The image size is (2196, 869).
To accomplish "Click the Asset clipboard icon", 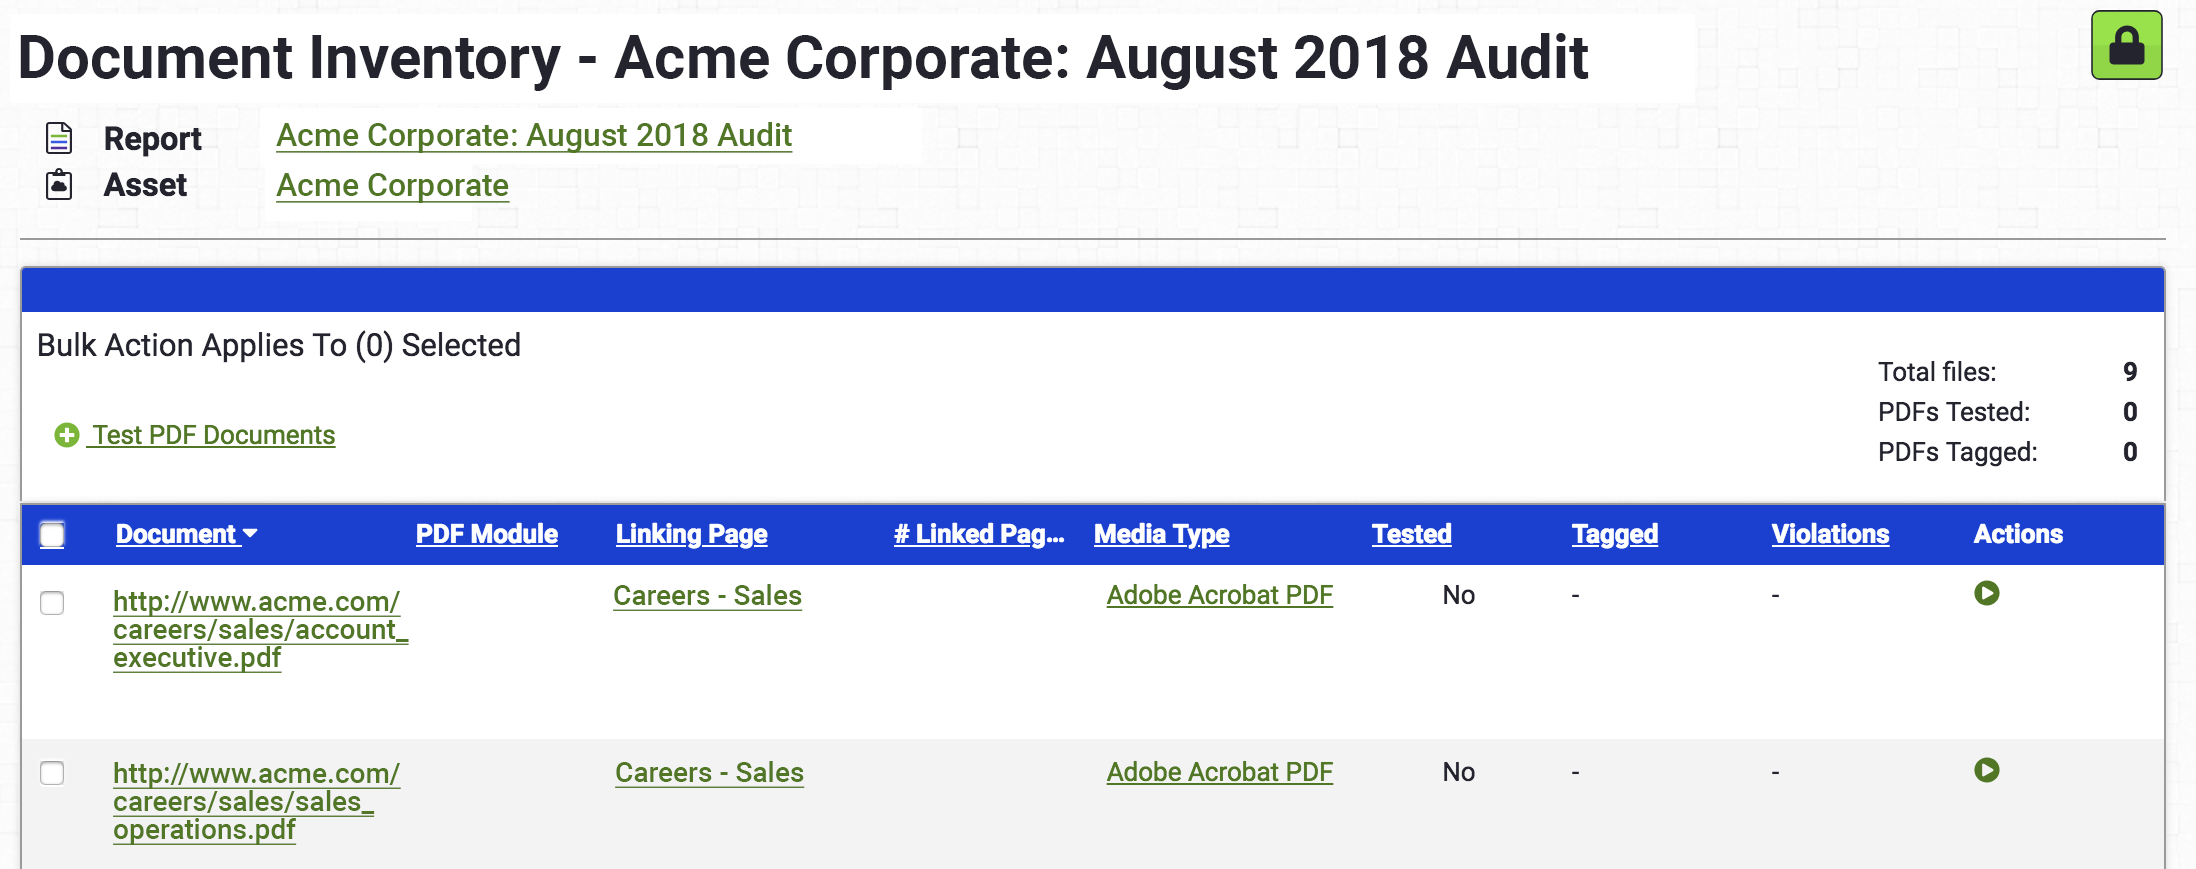I will [59, 185].
